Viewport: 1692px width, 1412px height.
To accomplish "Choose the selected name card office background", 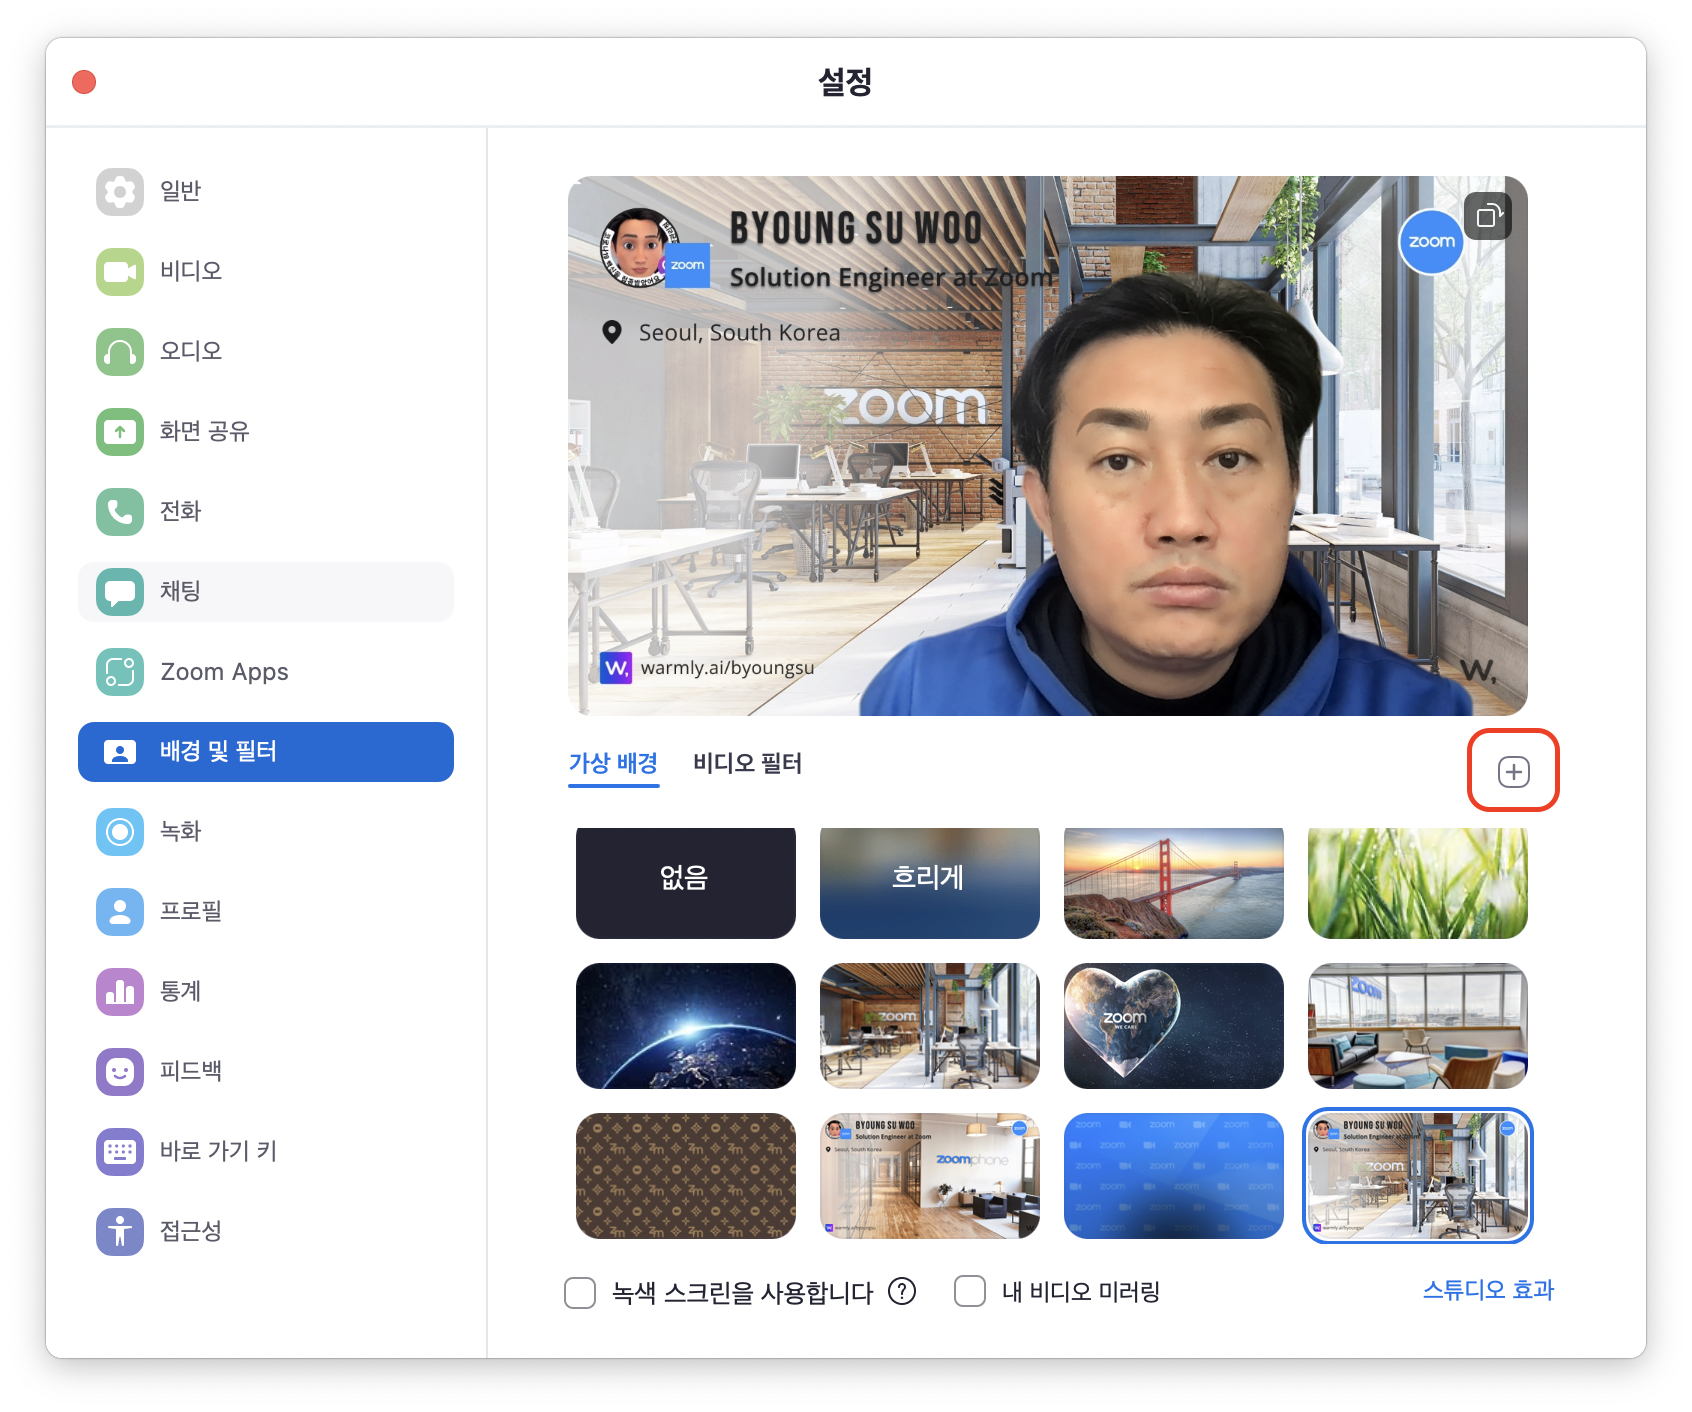I will 1418,1176.
